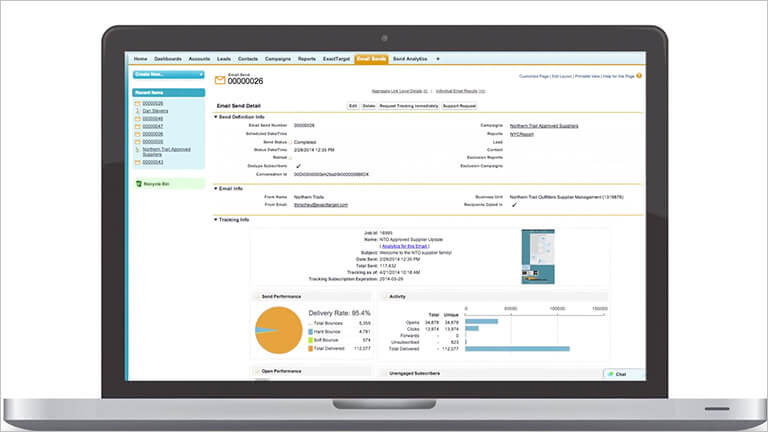Click the Edit button
This screenshot has width=768, height=432.
pos(353,106)
